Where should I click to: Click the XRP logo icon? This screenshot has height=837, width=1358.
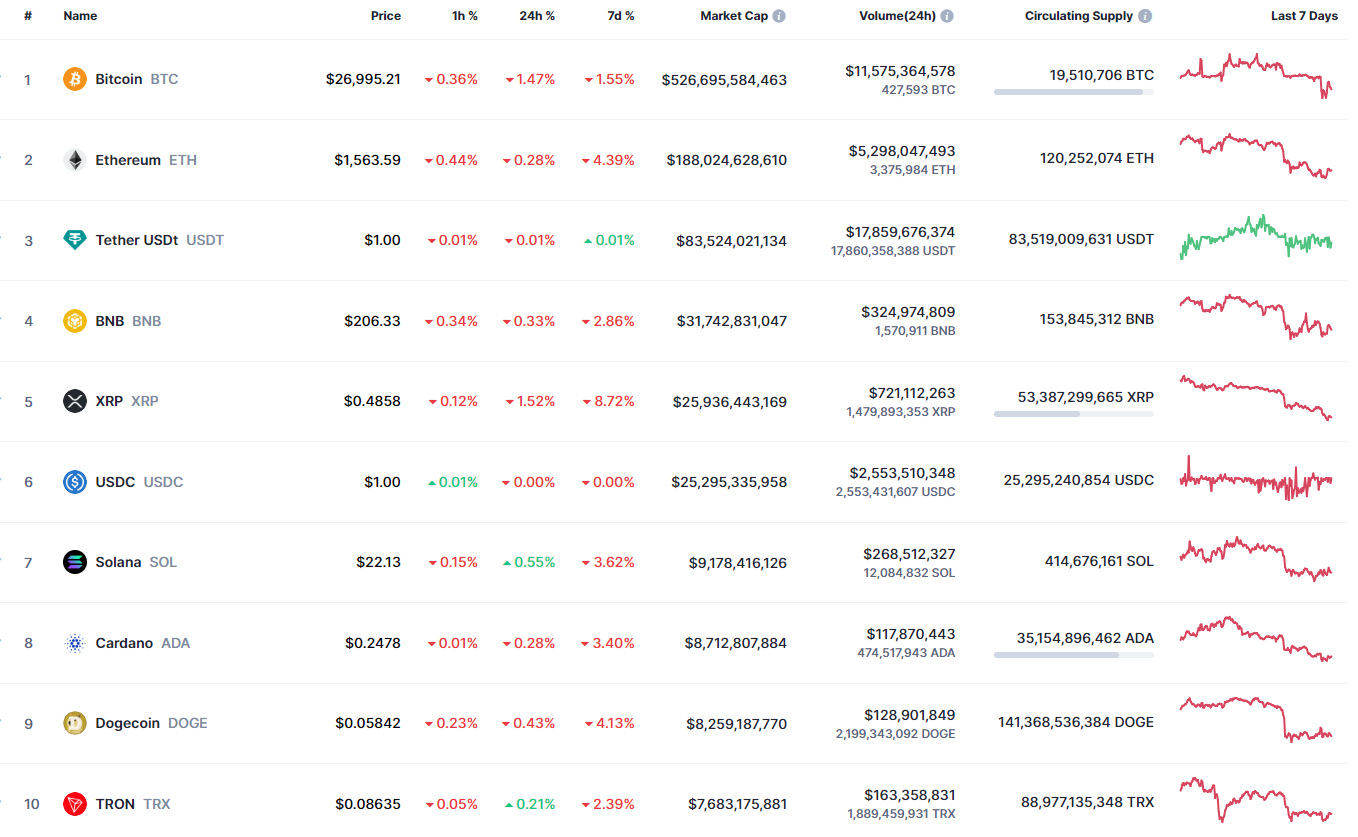[x=75, y=401]
